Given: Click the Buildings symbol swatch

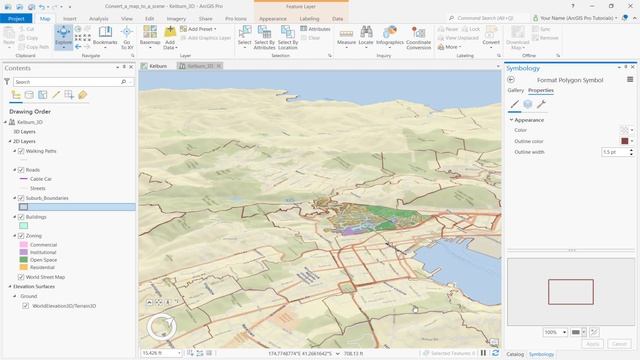Looking at the screenshot, I should click(24, 226).
